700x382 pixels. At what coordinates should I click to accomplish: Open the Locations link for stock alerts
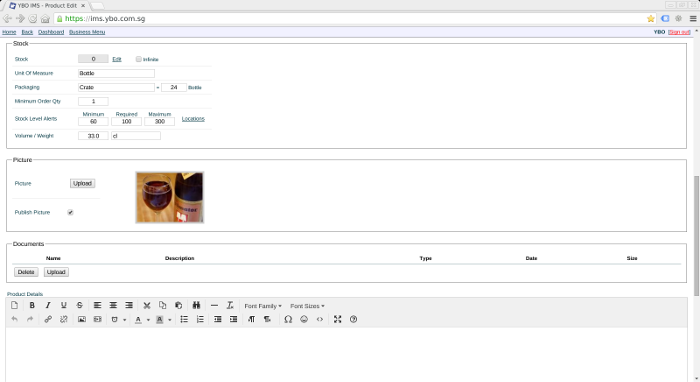193,119
